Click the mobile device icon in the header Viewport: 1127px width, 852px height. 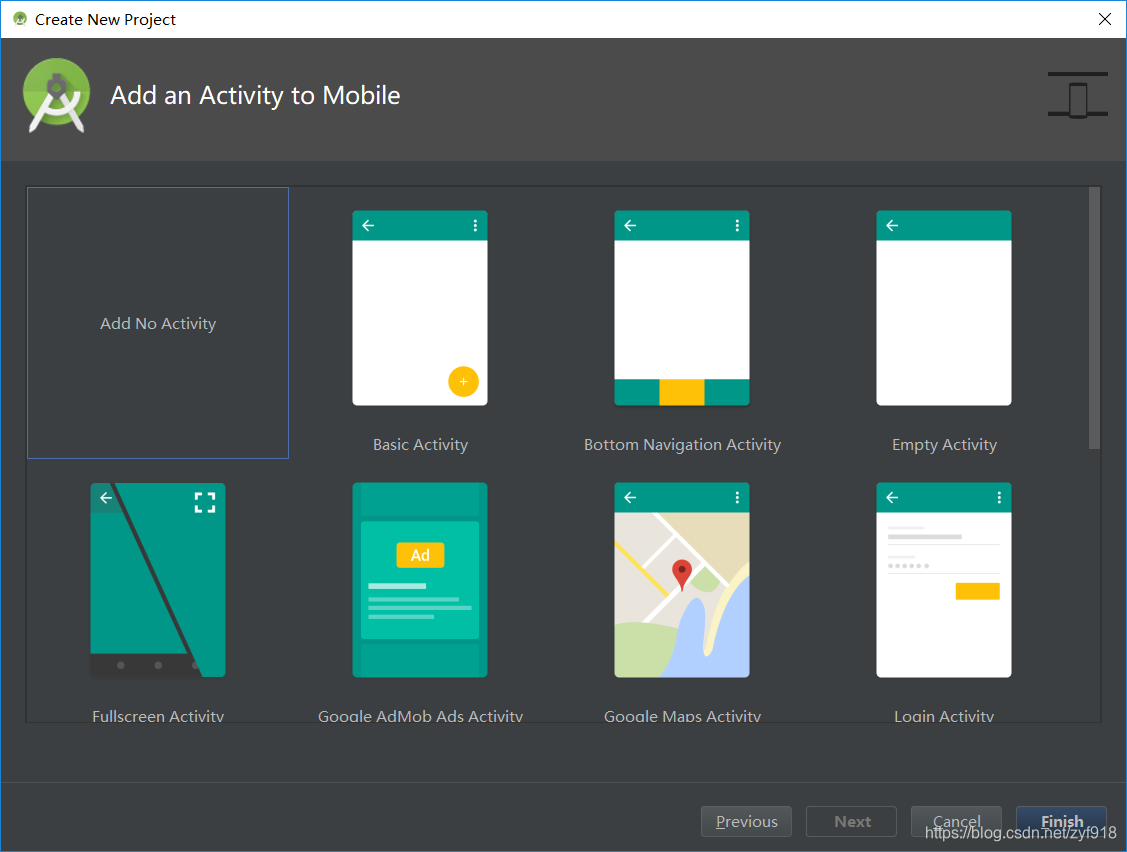[1077, 96]
